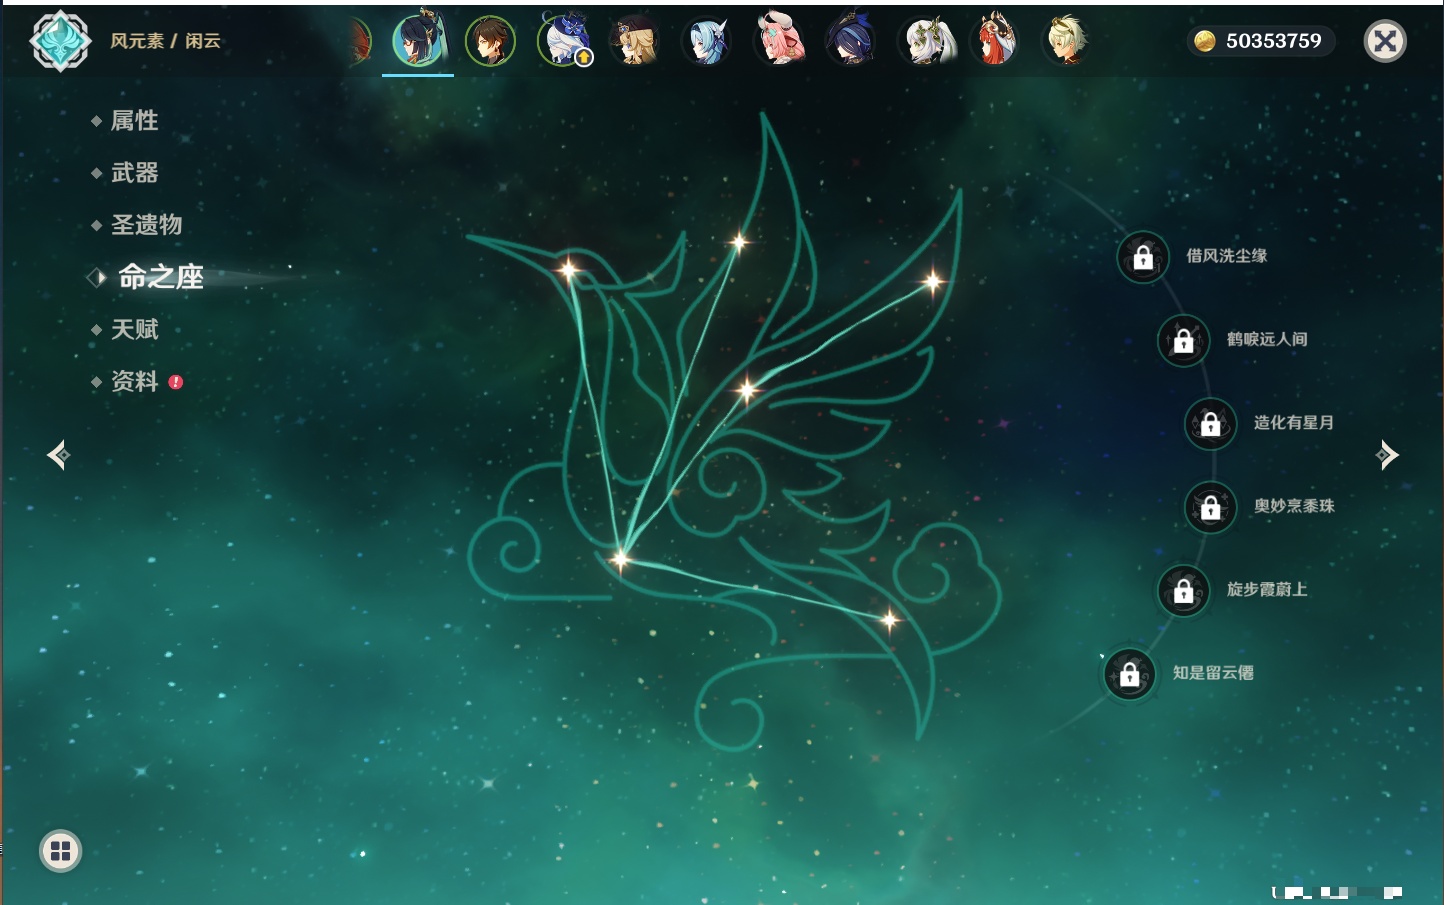Switch to the Navia avatar with blonde hair
Image resolution: width=1444 pixels, height=905 pixels.
(x=635, y=41)
